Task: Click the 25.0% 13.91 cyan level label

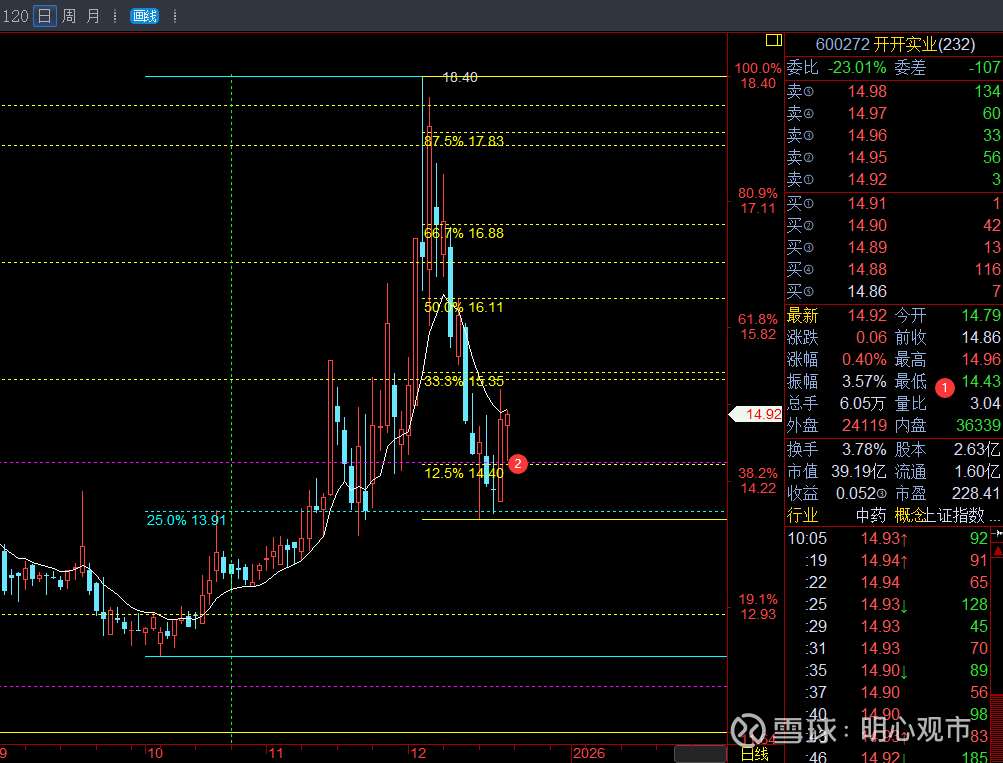Action: pos(186,521)
